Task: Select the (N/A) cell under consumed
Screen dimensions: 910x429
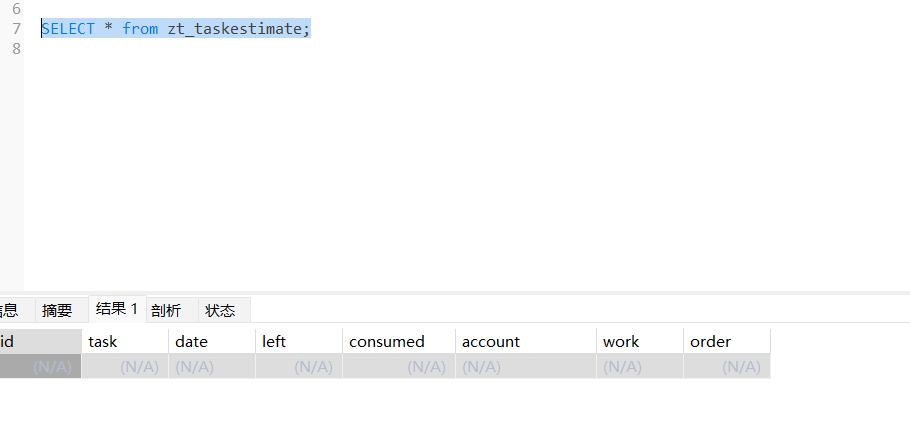Action: point(398,366)
